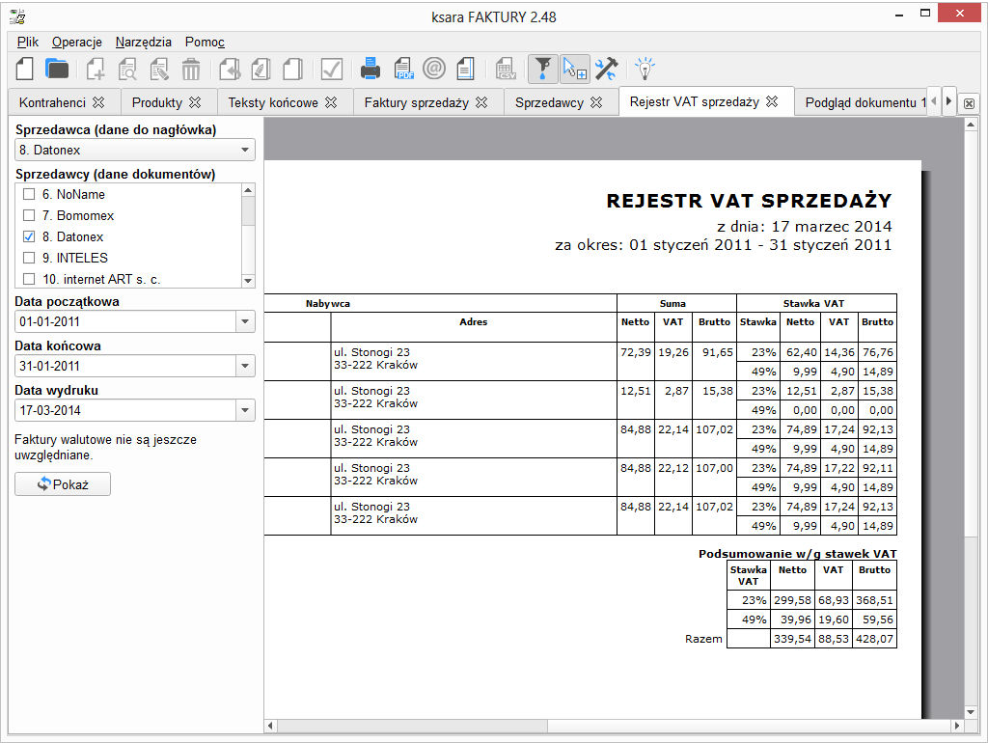Open the Pomoc menu

[x=204, y=42]
